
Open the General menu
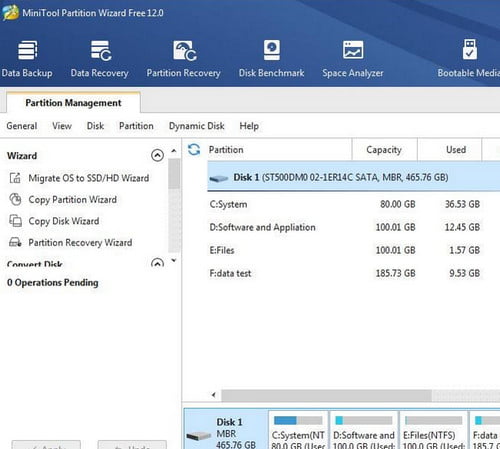point(22,126)
